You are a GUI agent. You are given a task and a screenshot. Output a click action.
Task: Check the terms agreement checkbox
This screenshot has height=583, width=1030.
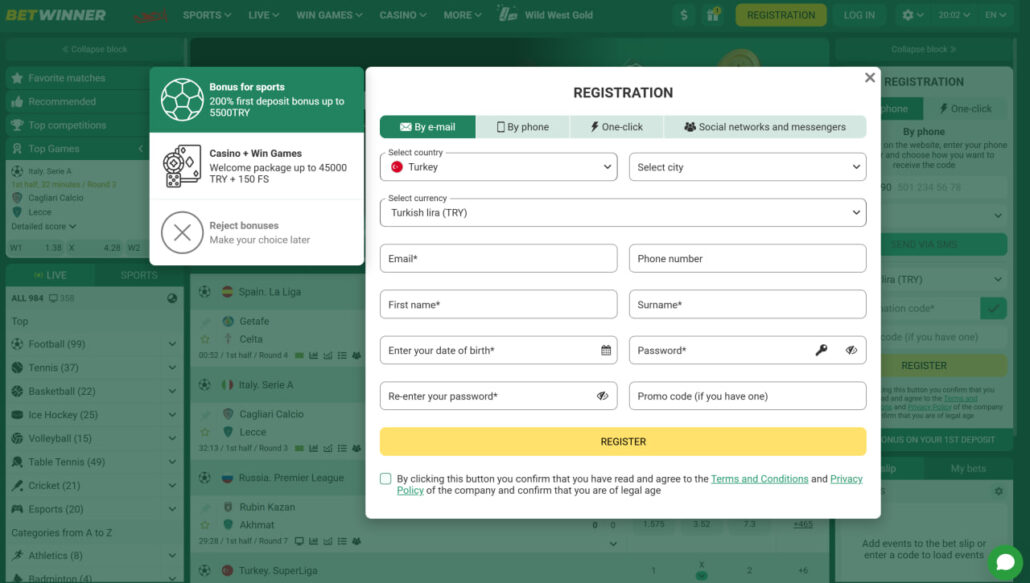point(386,479)
